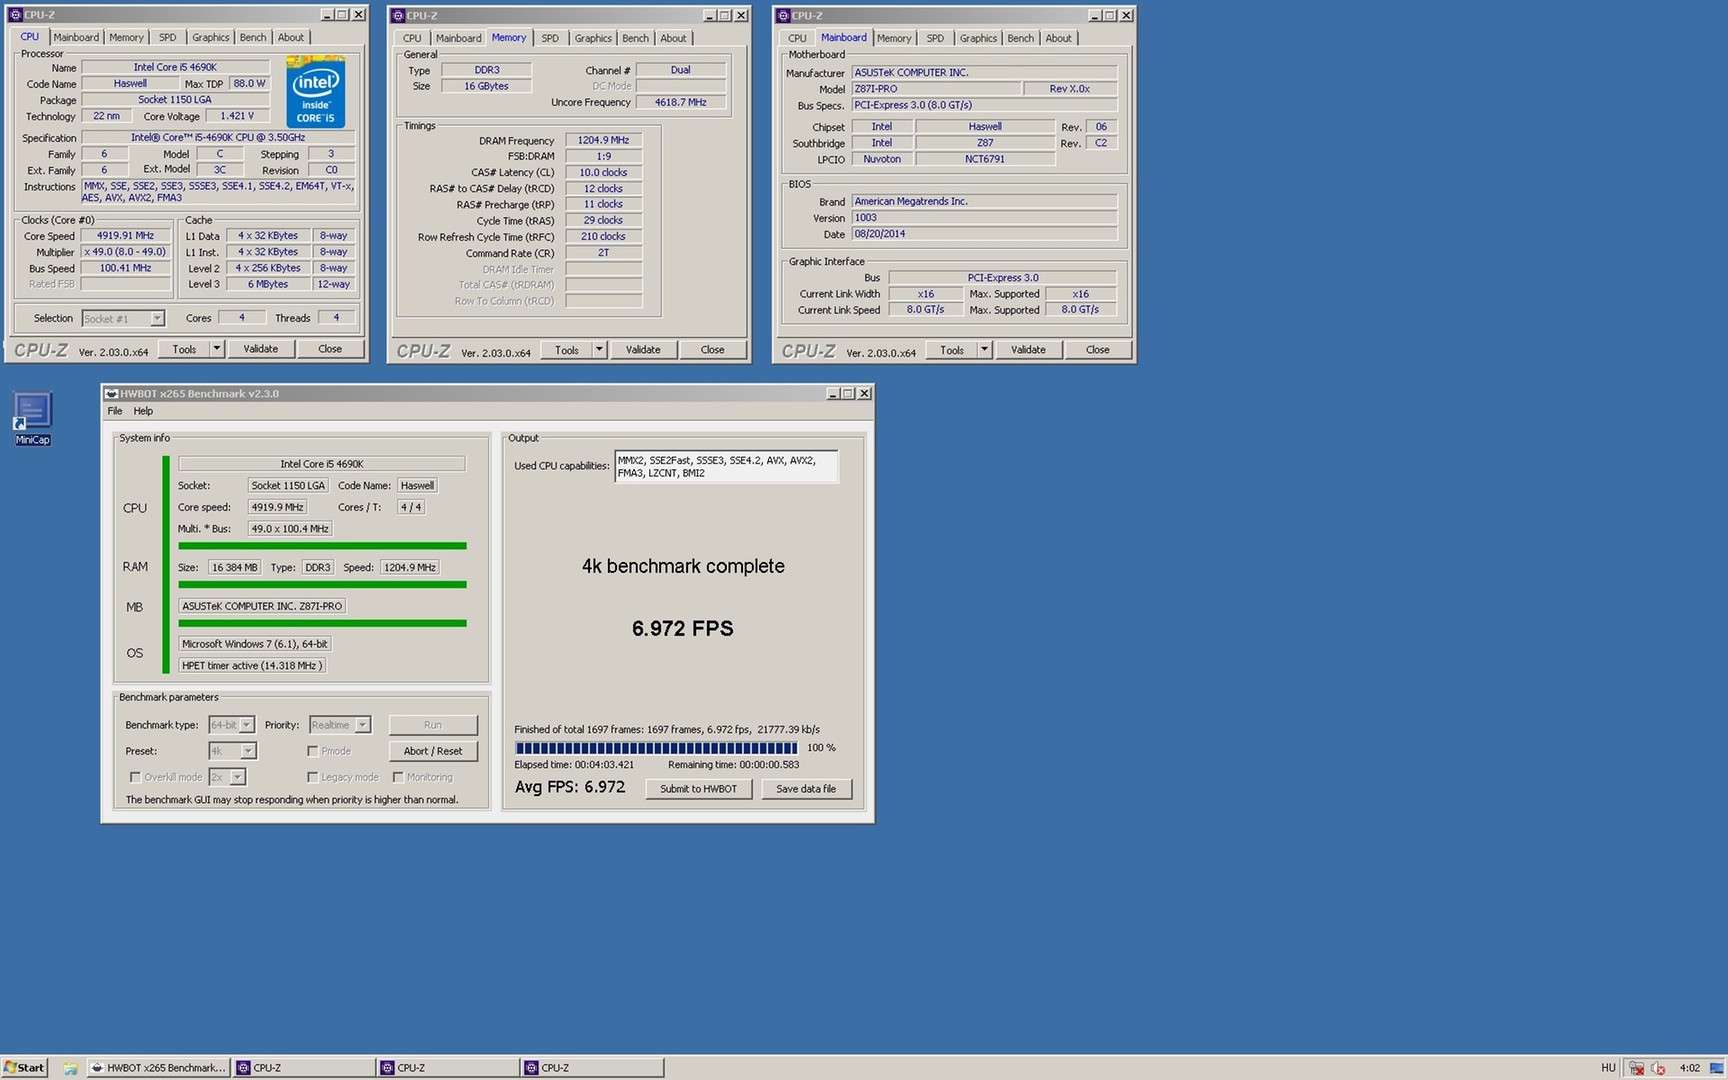This screenshot has width=1728, height=1080.
Task: Click Validate in first CPU-Z window
Action: tap(261, 349)
